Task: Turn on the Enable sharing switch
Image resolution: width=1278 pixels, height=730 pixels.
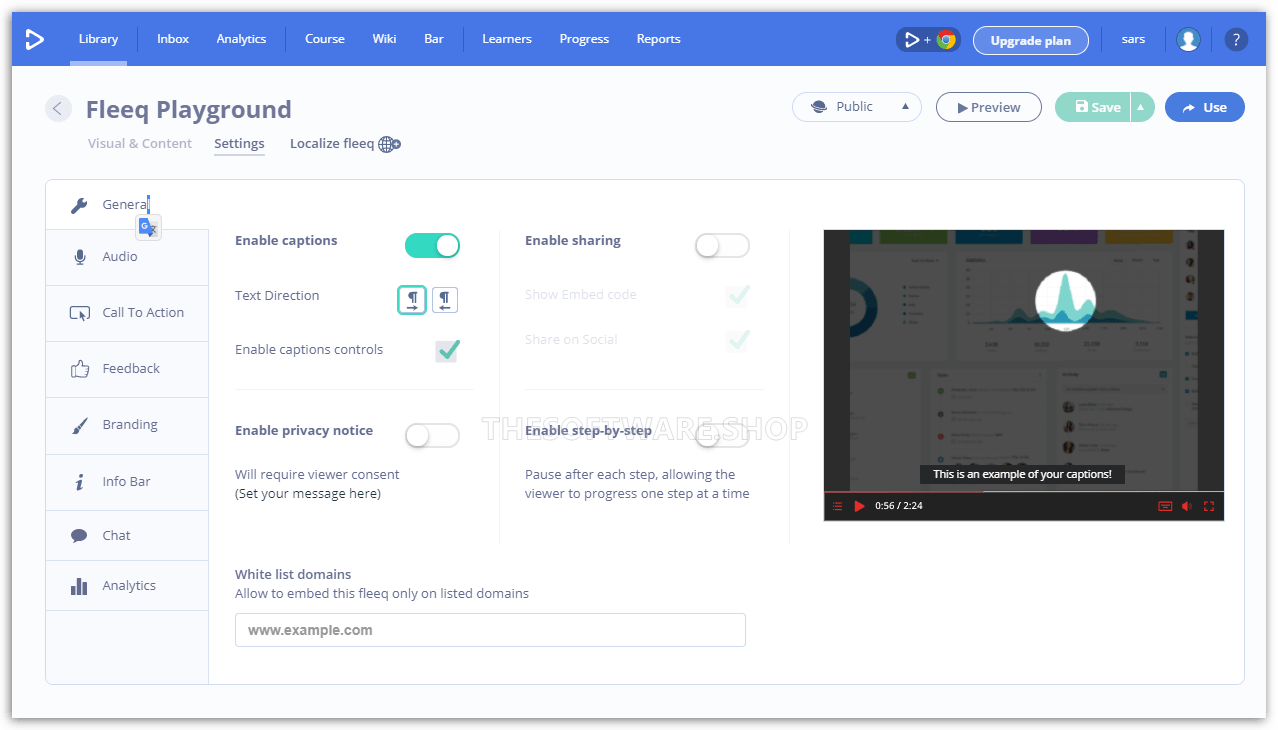Action: tap(722, 245)
